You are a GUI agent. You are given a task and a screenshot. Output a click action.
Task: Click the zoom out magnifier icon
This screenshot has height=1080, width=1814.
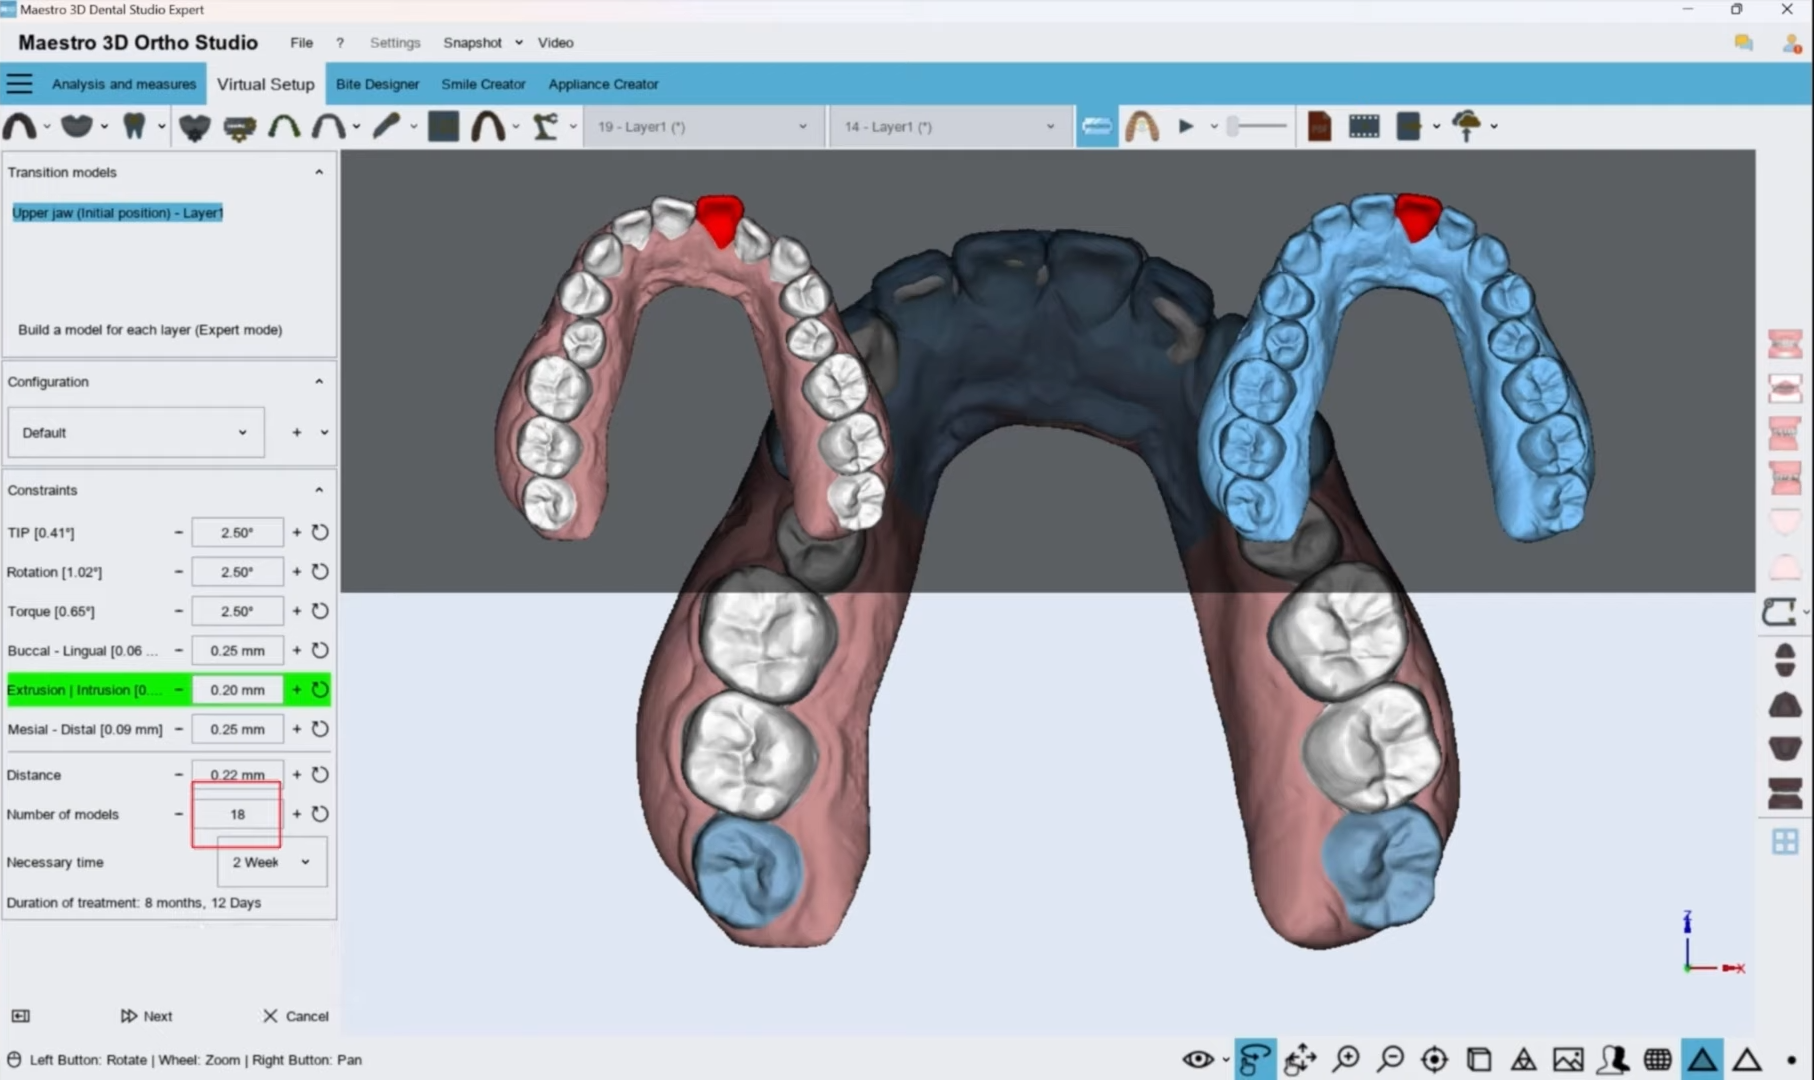click(x=1390, y=1059)
